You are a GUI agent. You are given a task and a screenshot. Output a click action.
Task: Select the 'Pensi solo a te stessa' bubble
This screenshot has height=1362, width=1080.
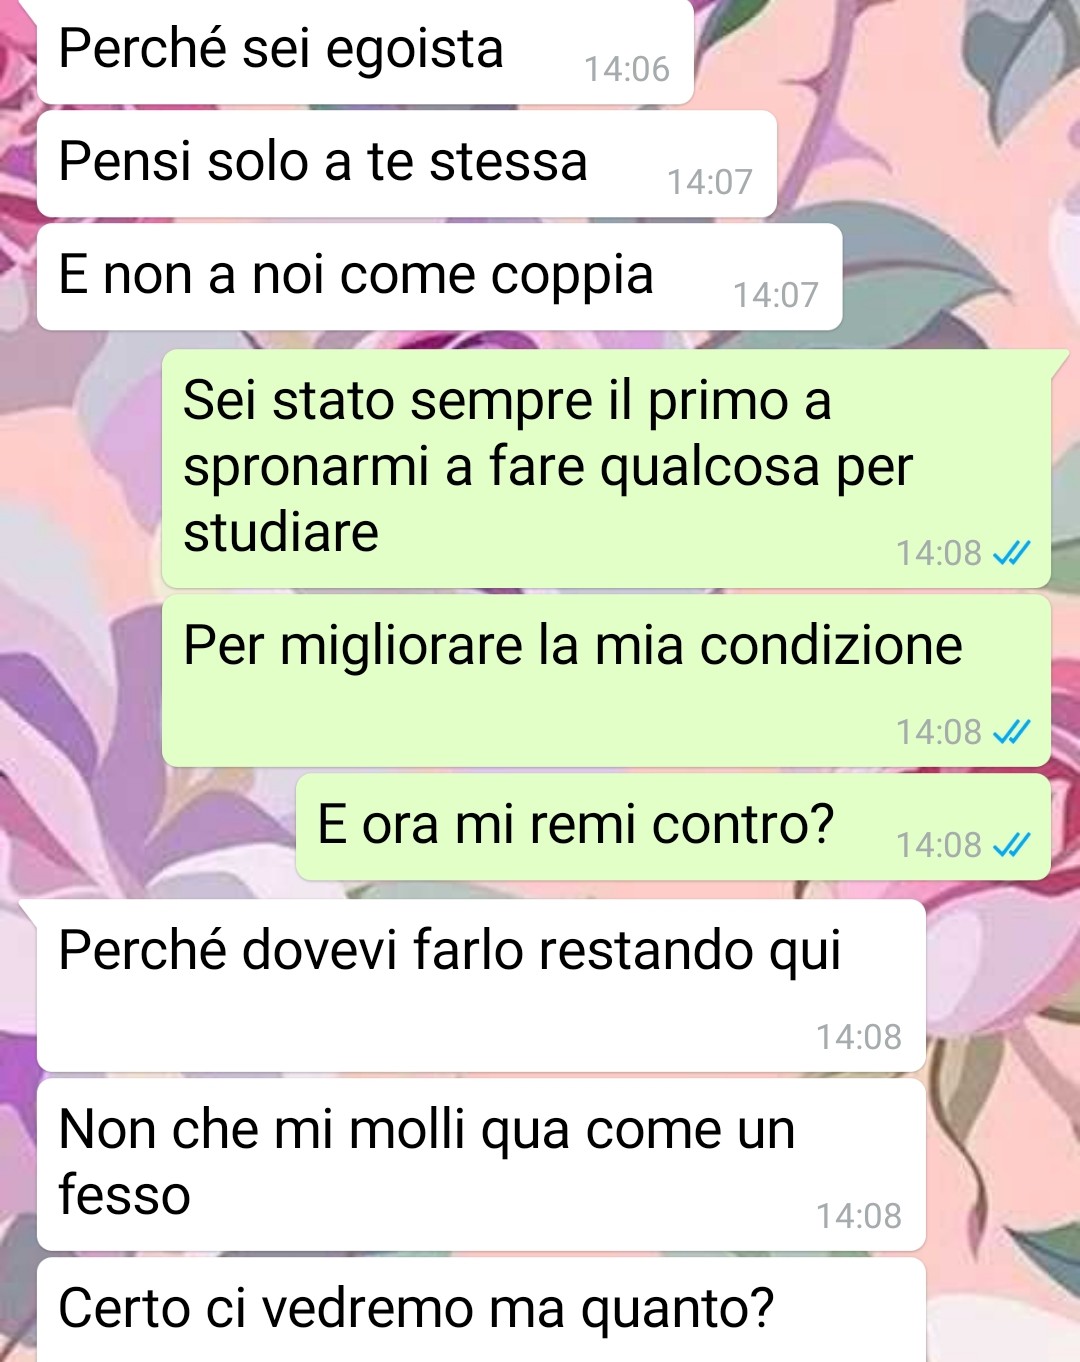click(x=407, y=164)
